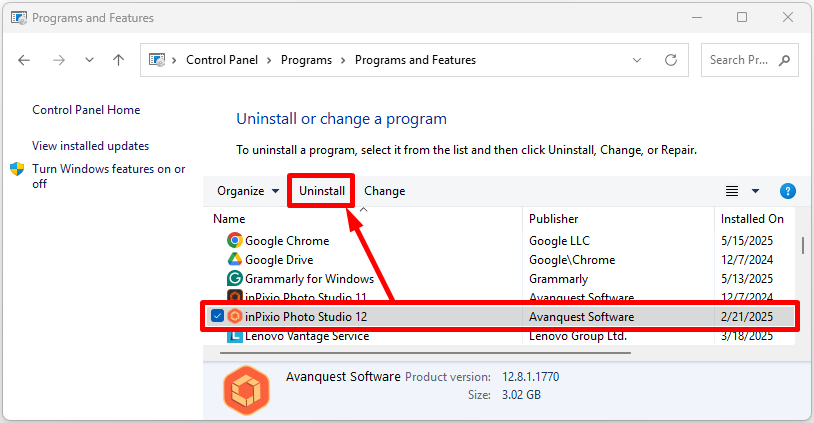Open View installed updates link

90,146
